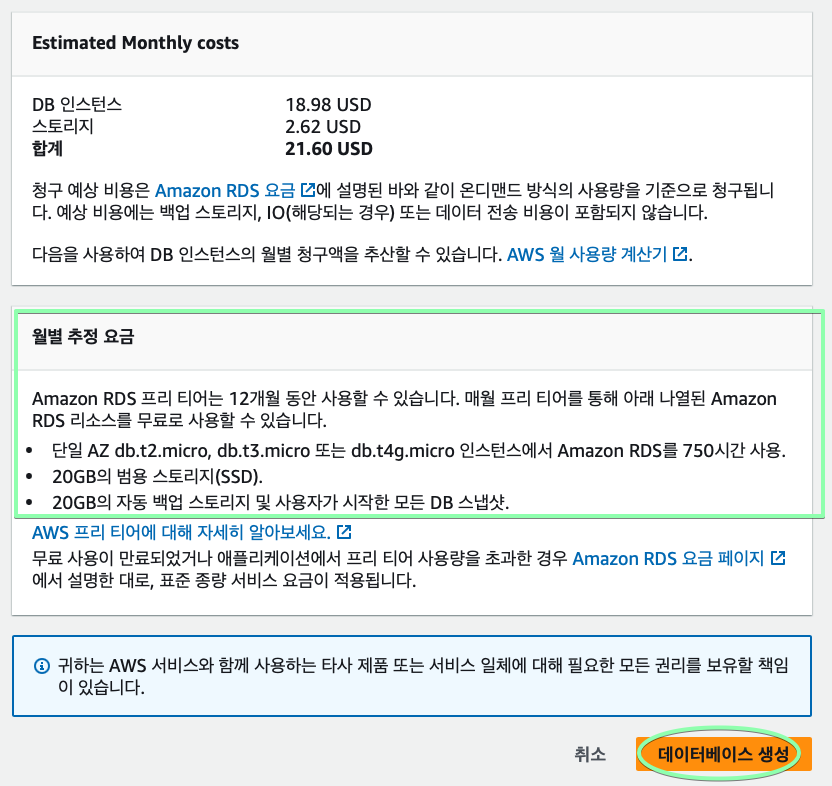Click the 월별 추정 요금 heading
Screen dimensions: 832x786
coord(83,336)
